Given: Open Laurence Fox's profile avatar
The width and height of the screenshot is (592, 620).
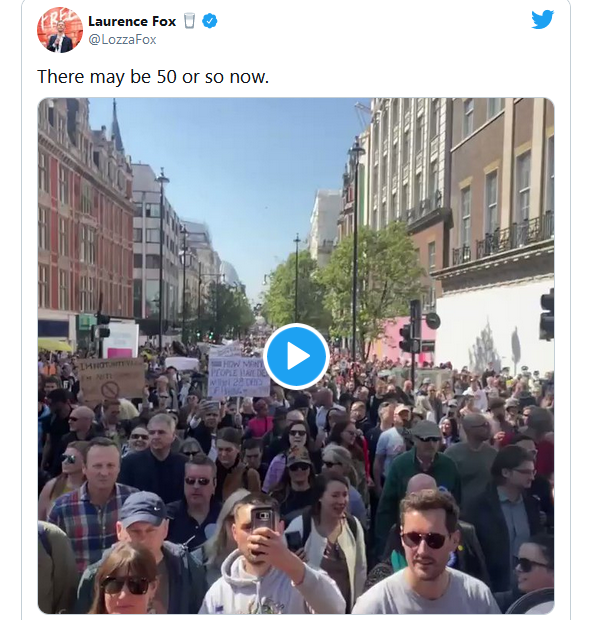Looking at the screenshot, I should (x=60, y=30).
